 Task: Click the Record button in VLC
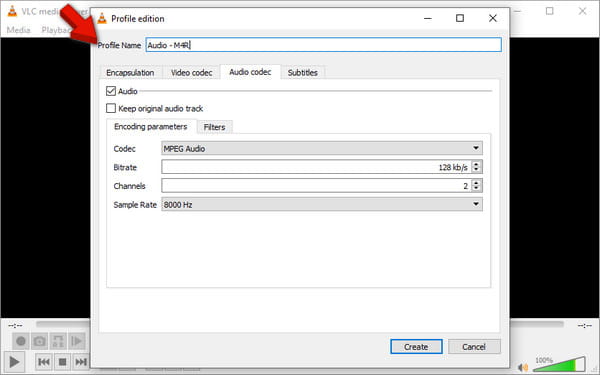click(21, 341)
